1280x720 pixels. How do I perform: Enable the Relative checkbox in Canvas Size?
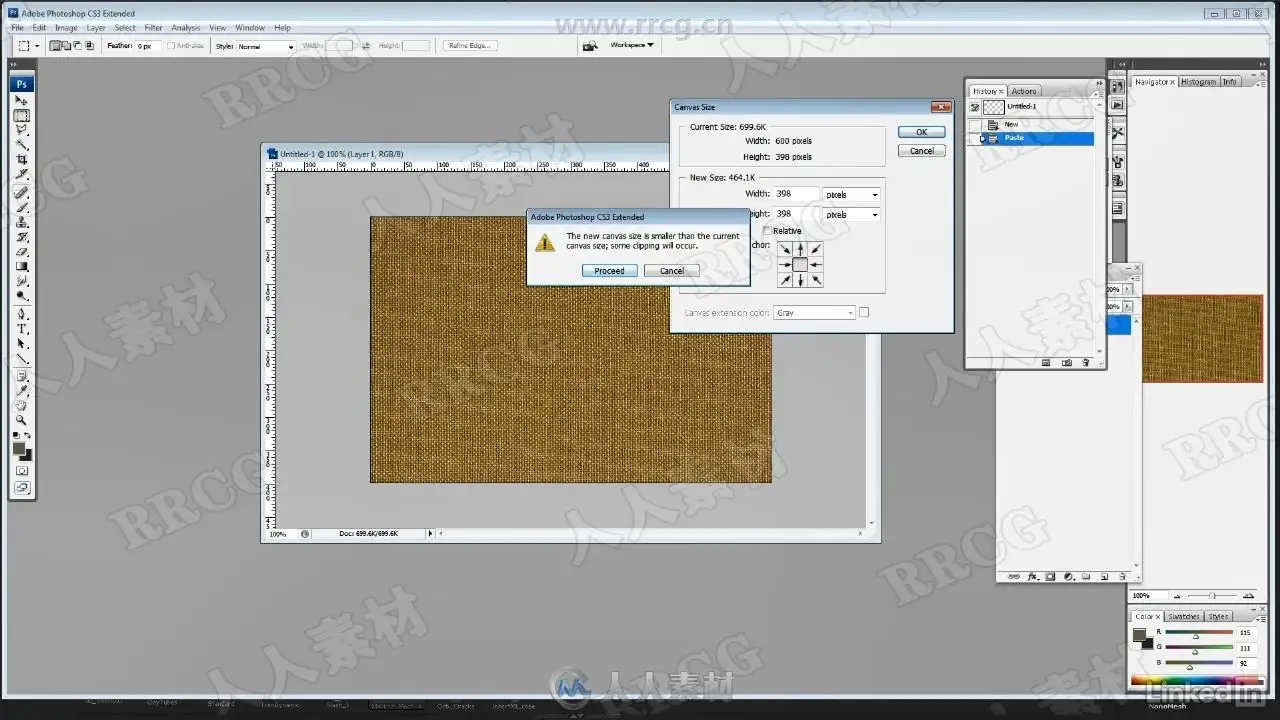pos(767,231)
